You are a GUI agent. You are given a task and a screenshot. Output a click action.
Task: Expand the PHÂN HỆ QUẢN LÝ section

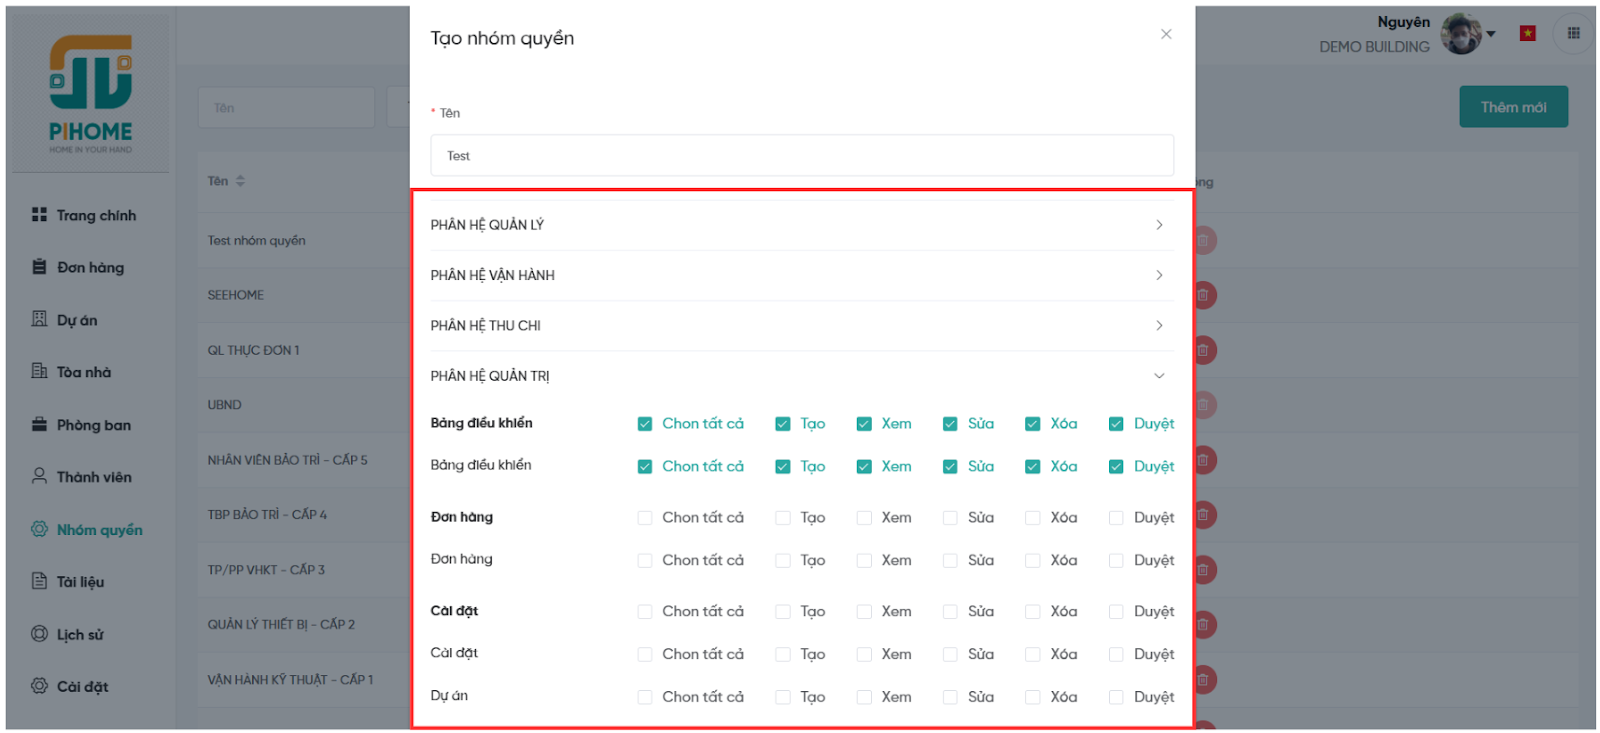tap(1159, 225)
